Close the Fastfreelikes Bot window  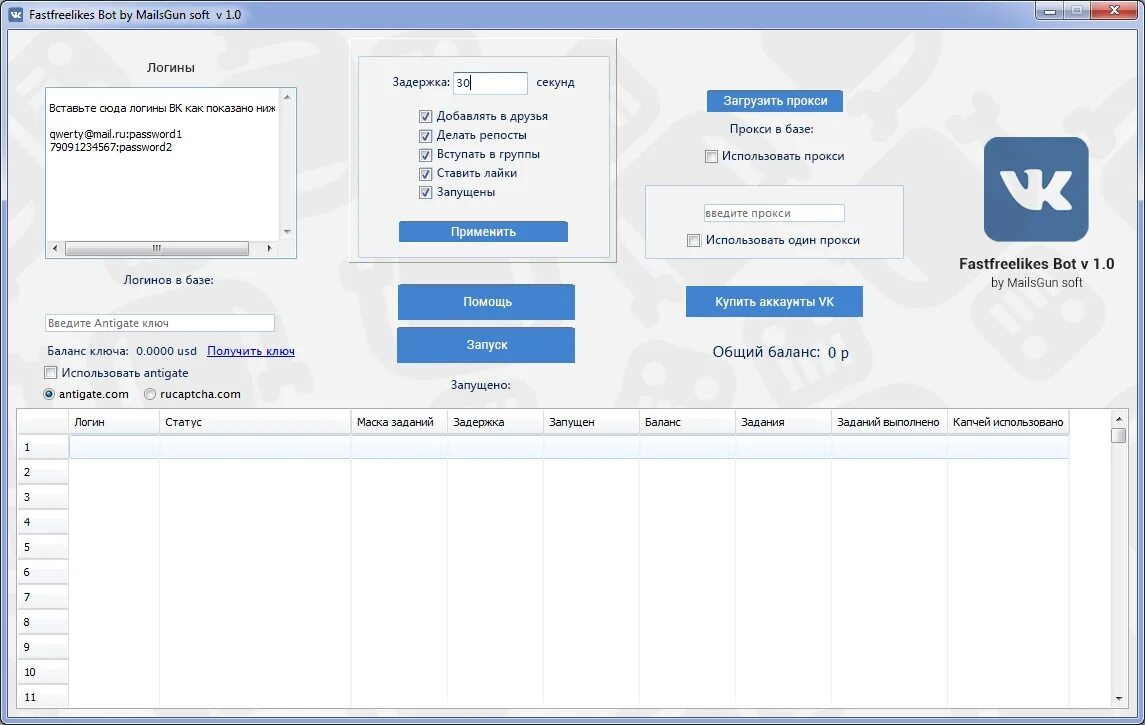click(x=1114, y=10)
